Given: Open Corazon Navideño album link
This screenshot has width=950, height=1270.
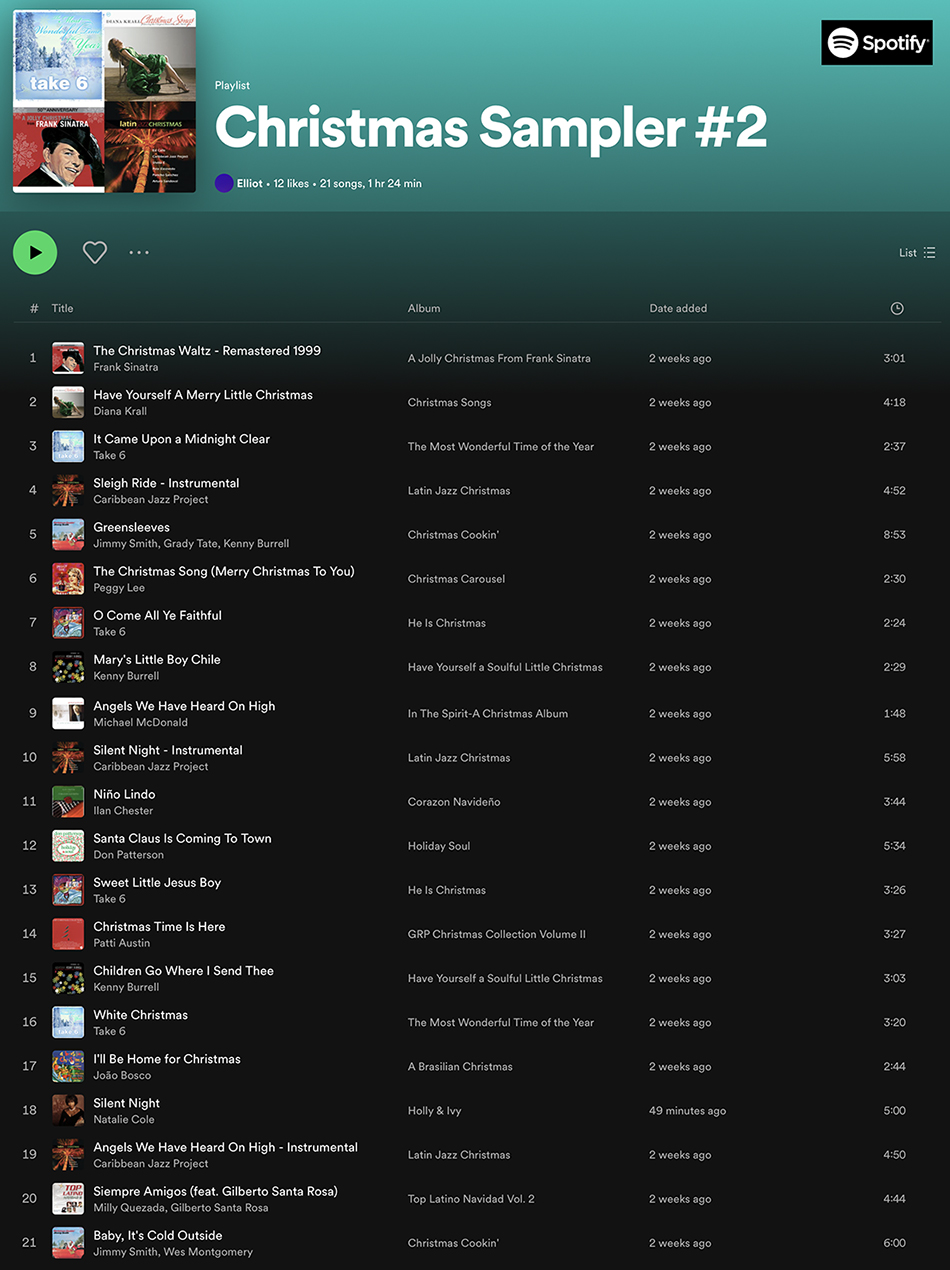Looking at the screenshot, I should point(454,801).
